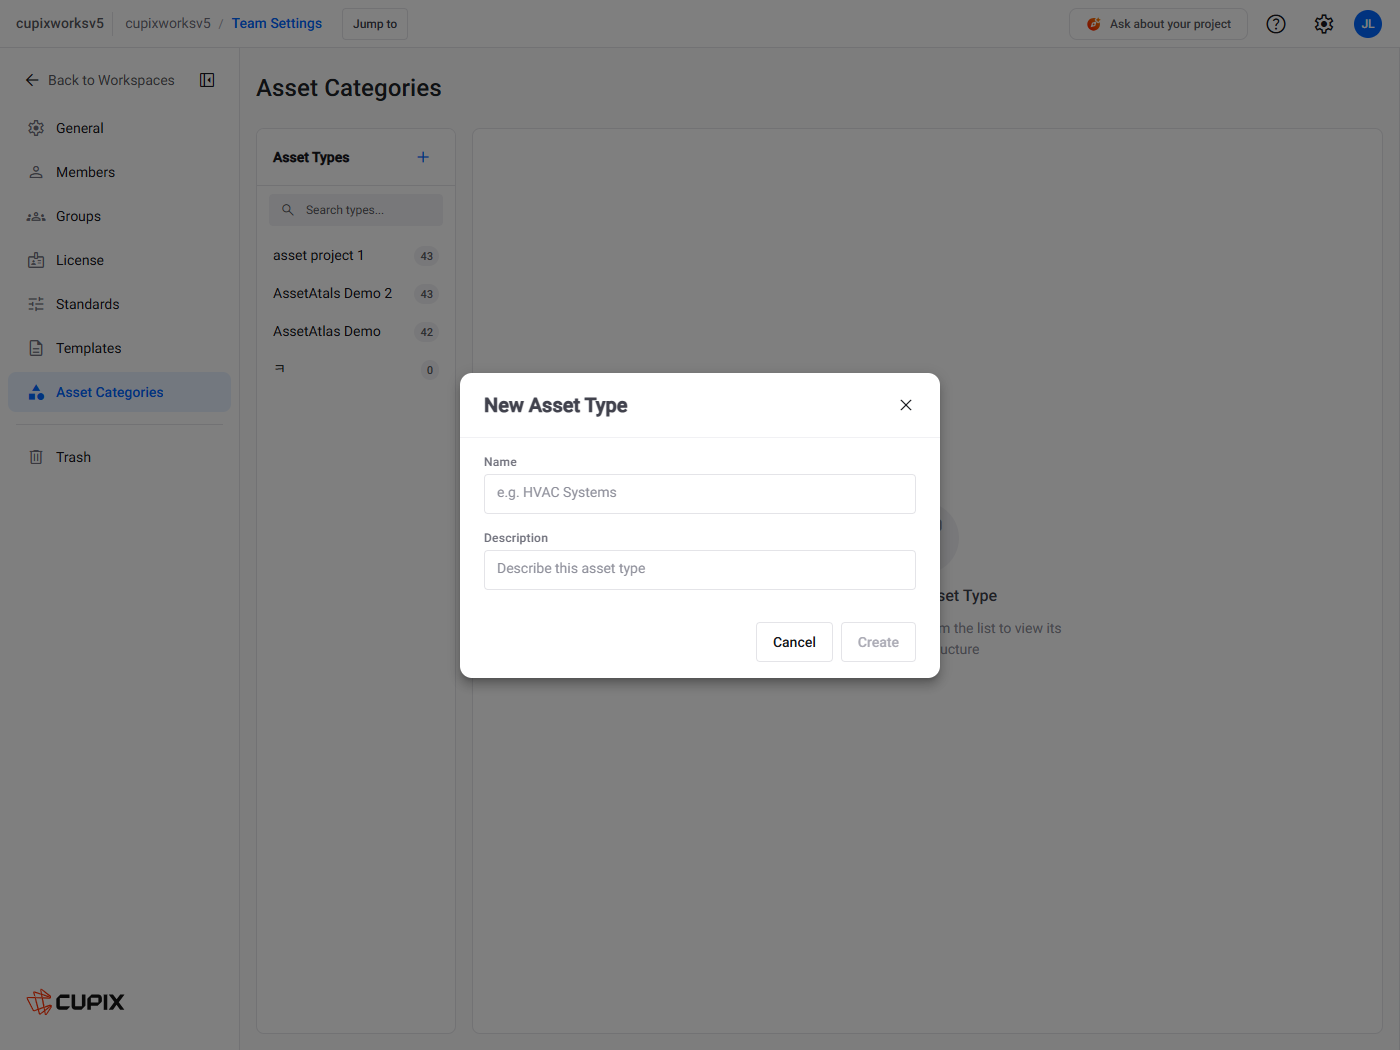The height and width of the screenshot is (1050, 1400).
Task: Open the JL user avatar menu
Action: click(x=1368, y=24)
